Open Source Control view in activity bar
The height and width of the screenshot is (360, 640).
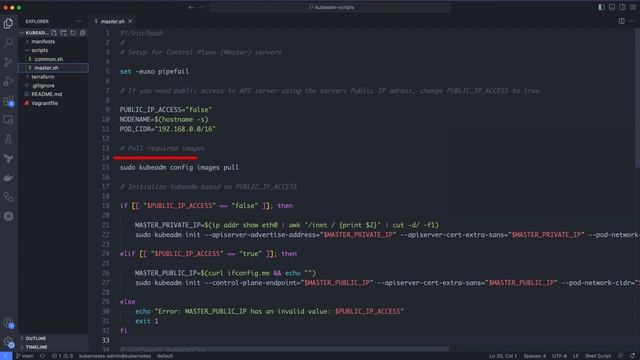tap(8, 62)
